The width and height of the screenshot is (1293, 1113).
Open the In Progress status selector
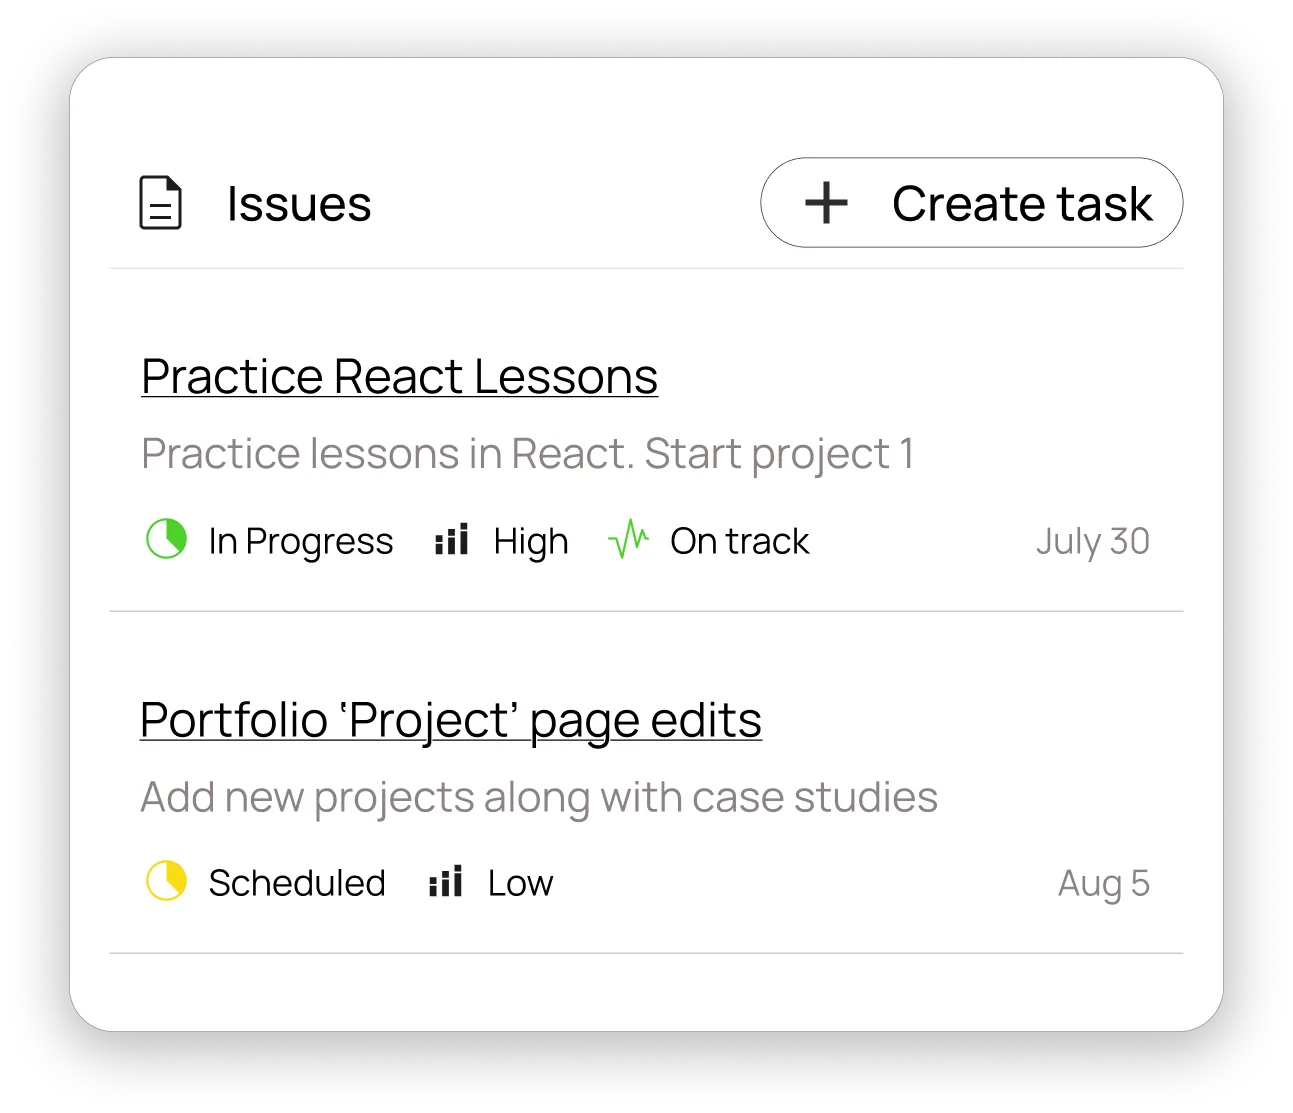pyautogui.click(x=269, y=540)
